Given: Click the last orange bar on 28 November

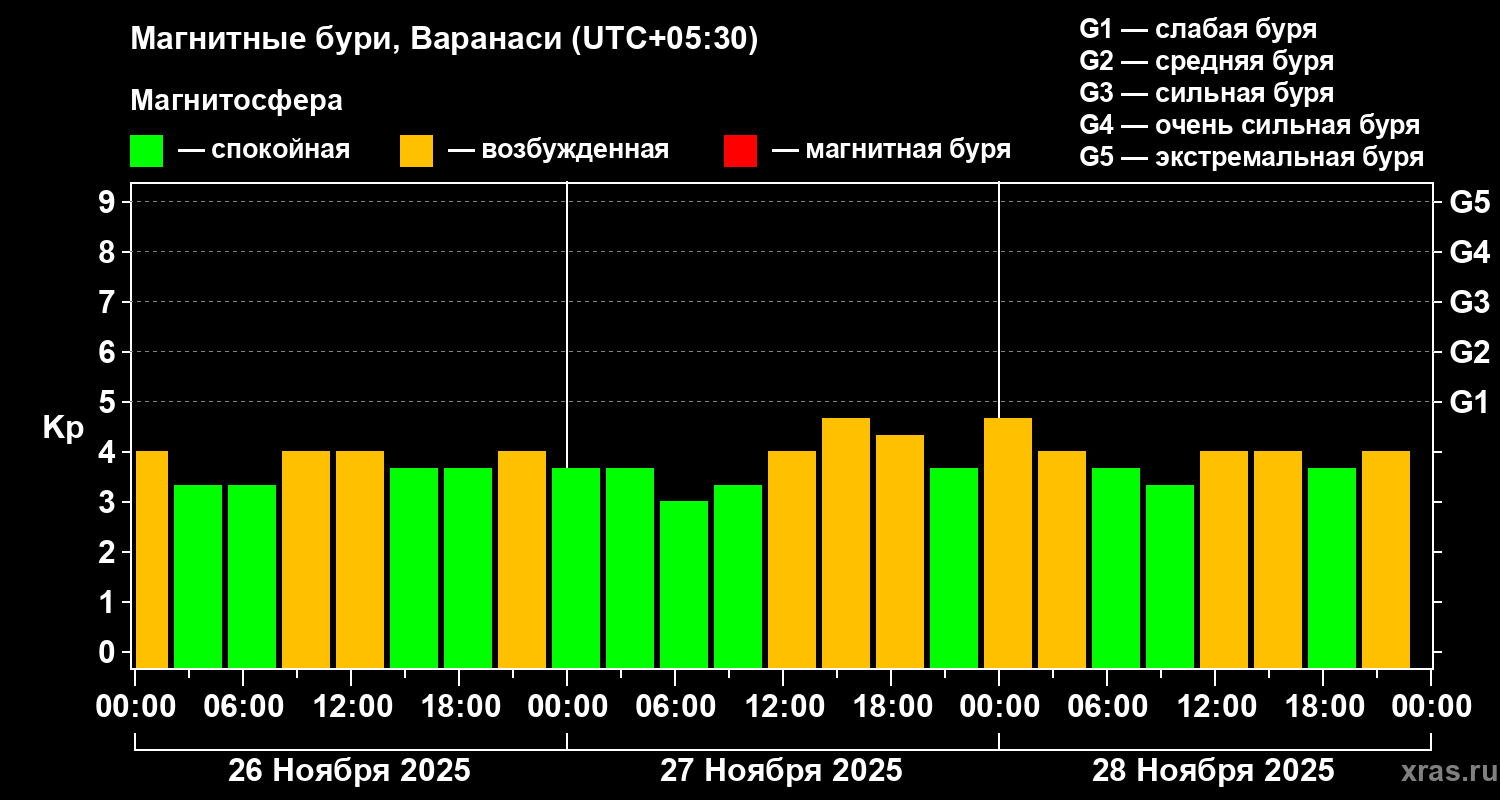Looking at the screenshot, I should pyautogui.click(x=1386, y=560).
